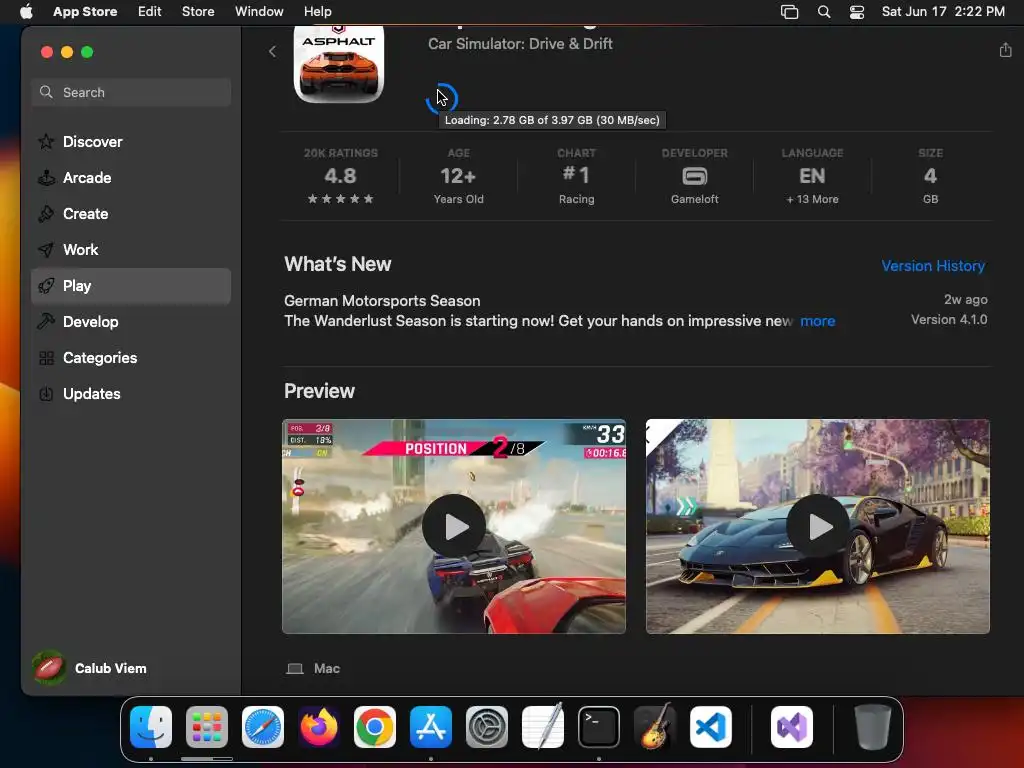
Task: Select Work in the sidebar
Action: pos(131,249)
